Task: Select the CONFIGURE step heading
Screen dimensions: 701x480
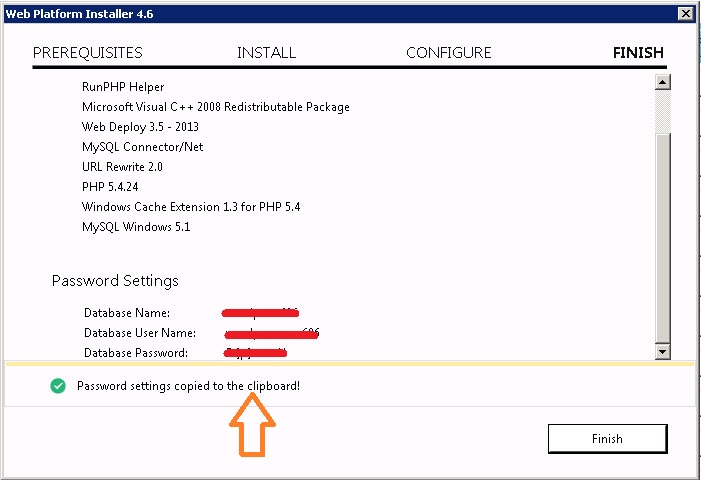Action: coord(448,53)
